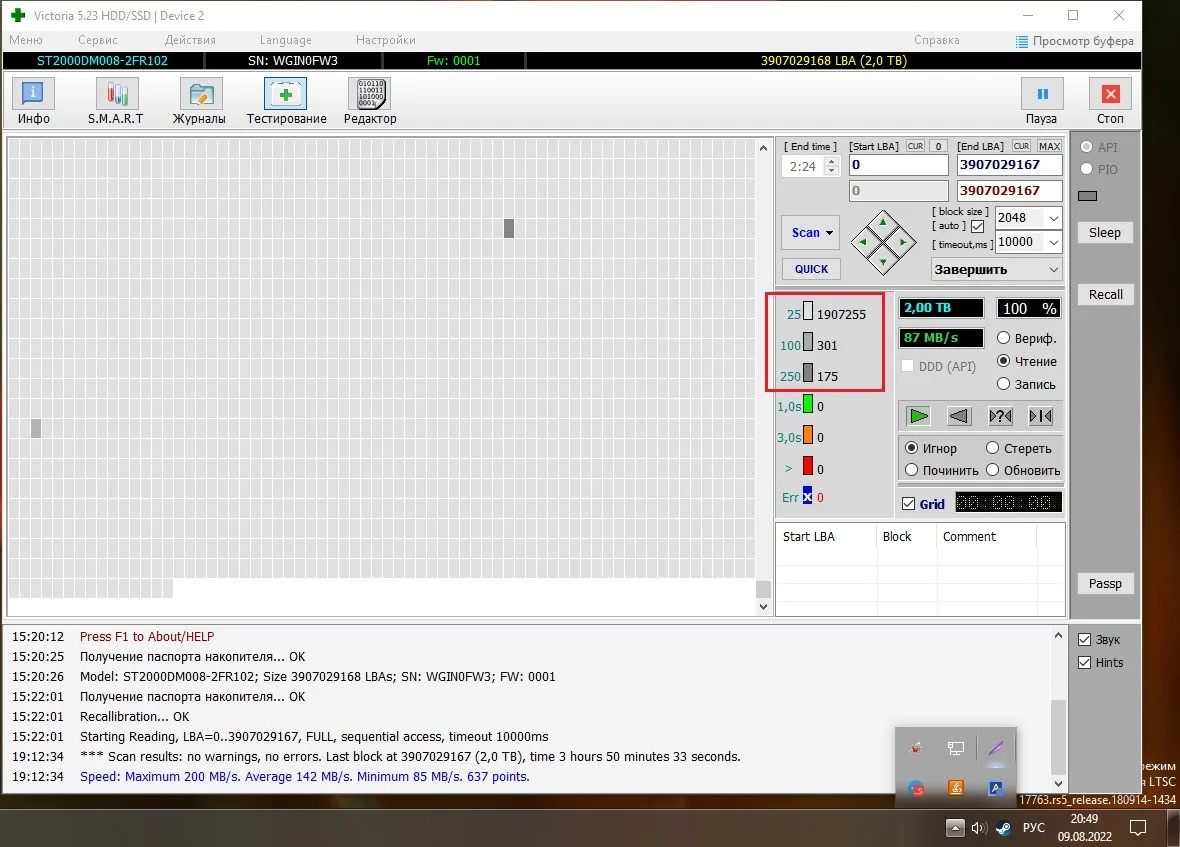1180x847 pixels.
Task: Click the down arrow of navigation diamond
Action: coord(883,262)
